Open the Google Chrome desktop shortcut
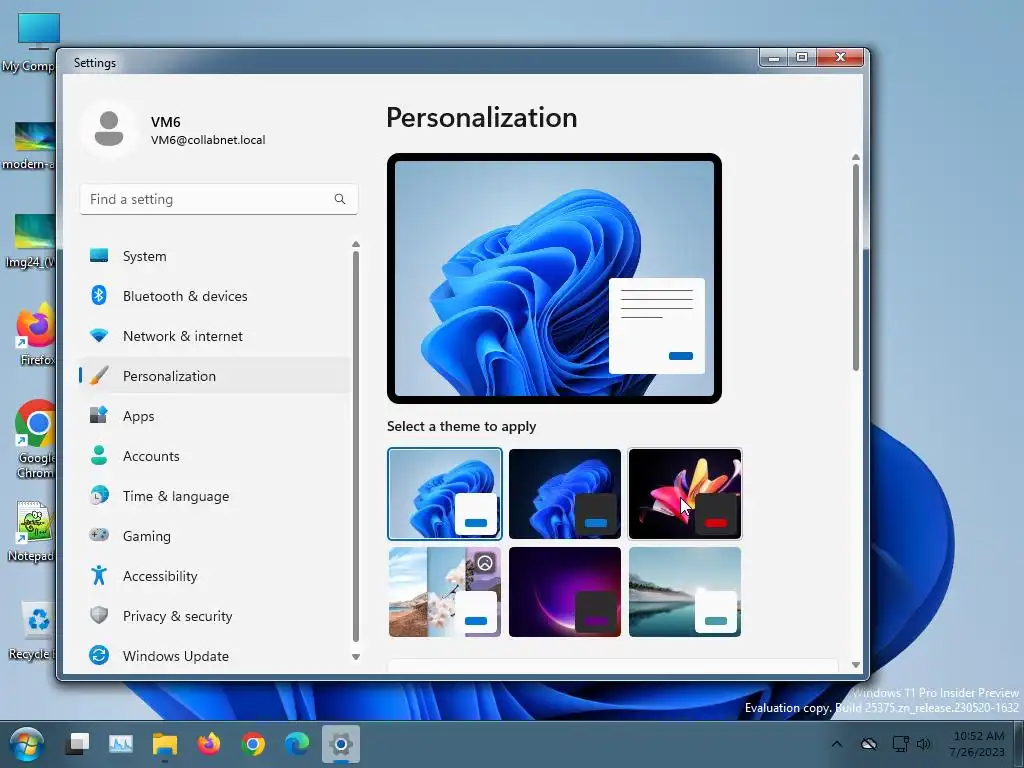This screenshot has width=1024, height=768. 35,439
